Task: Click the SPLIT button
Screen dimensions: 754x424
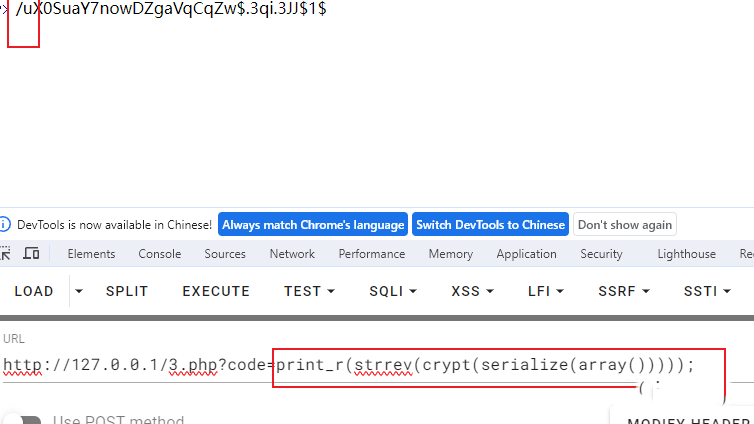Action: click(127, 291)
